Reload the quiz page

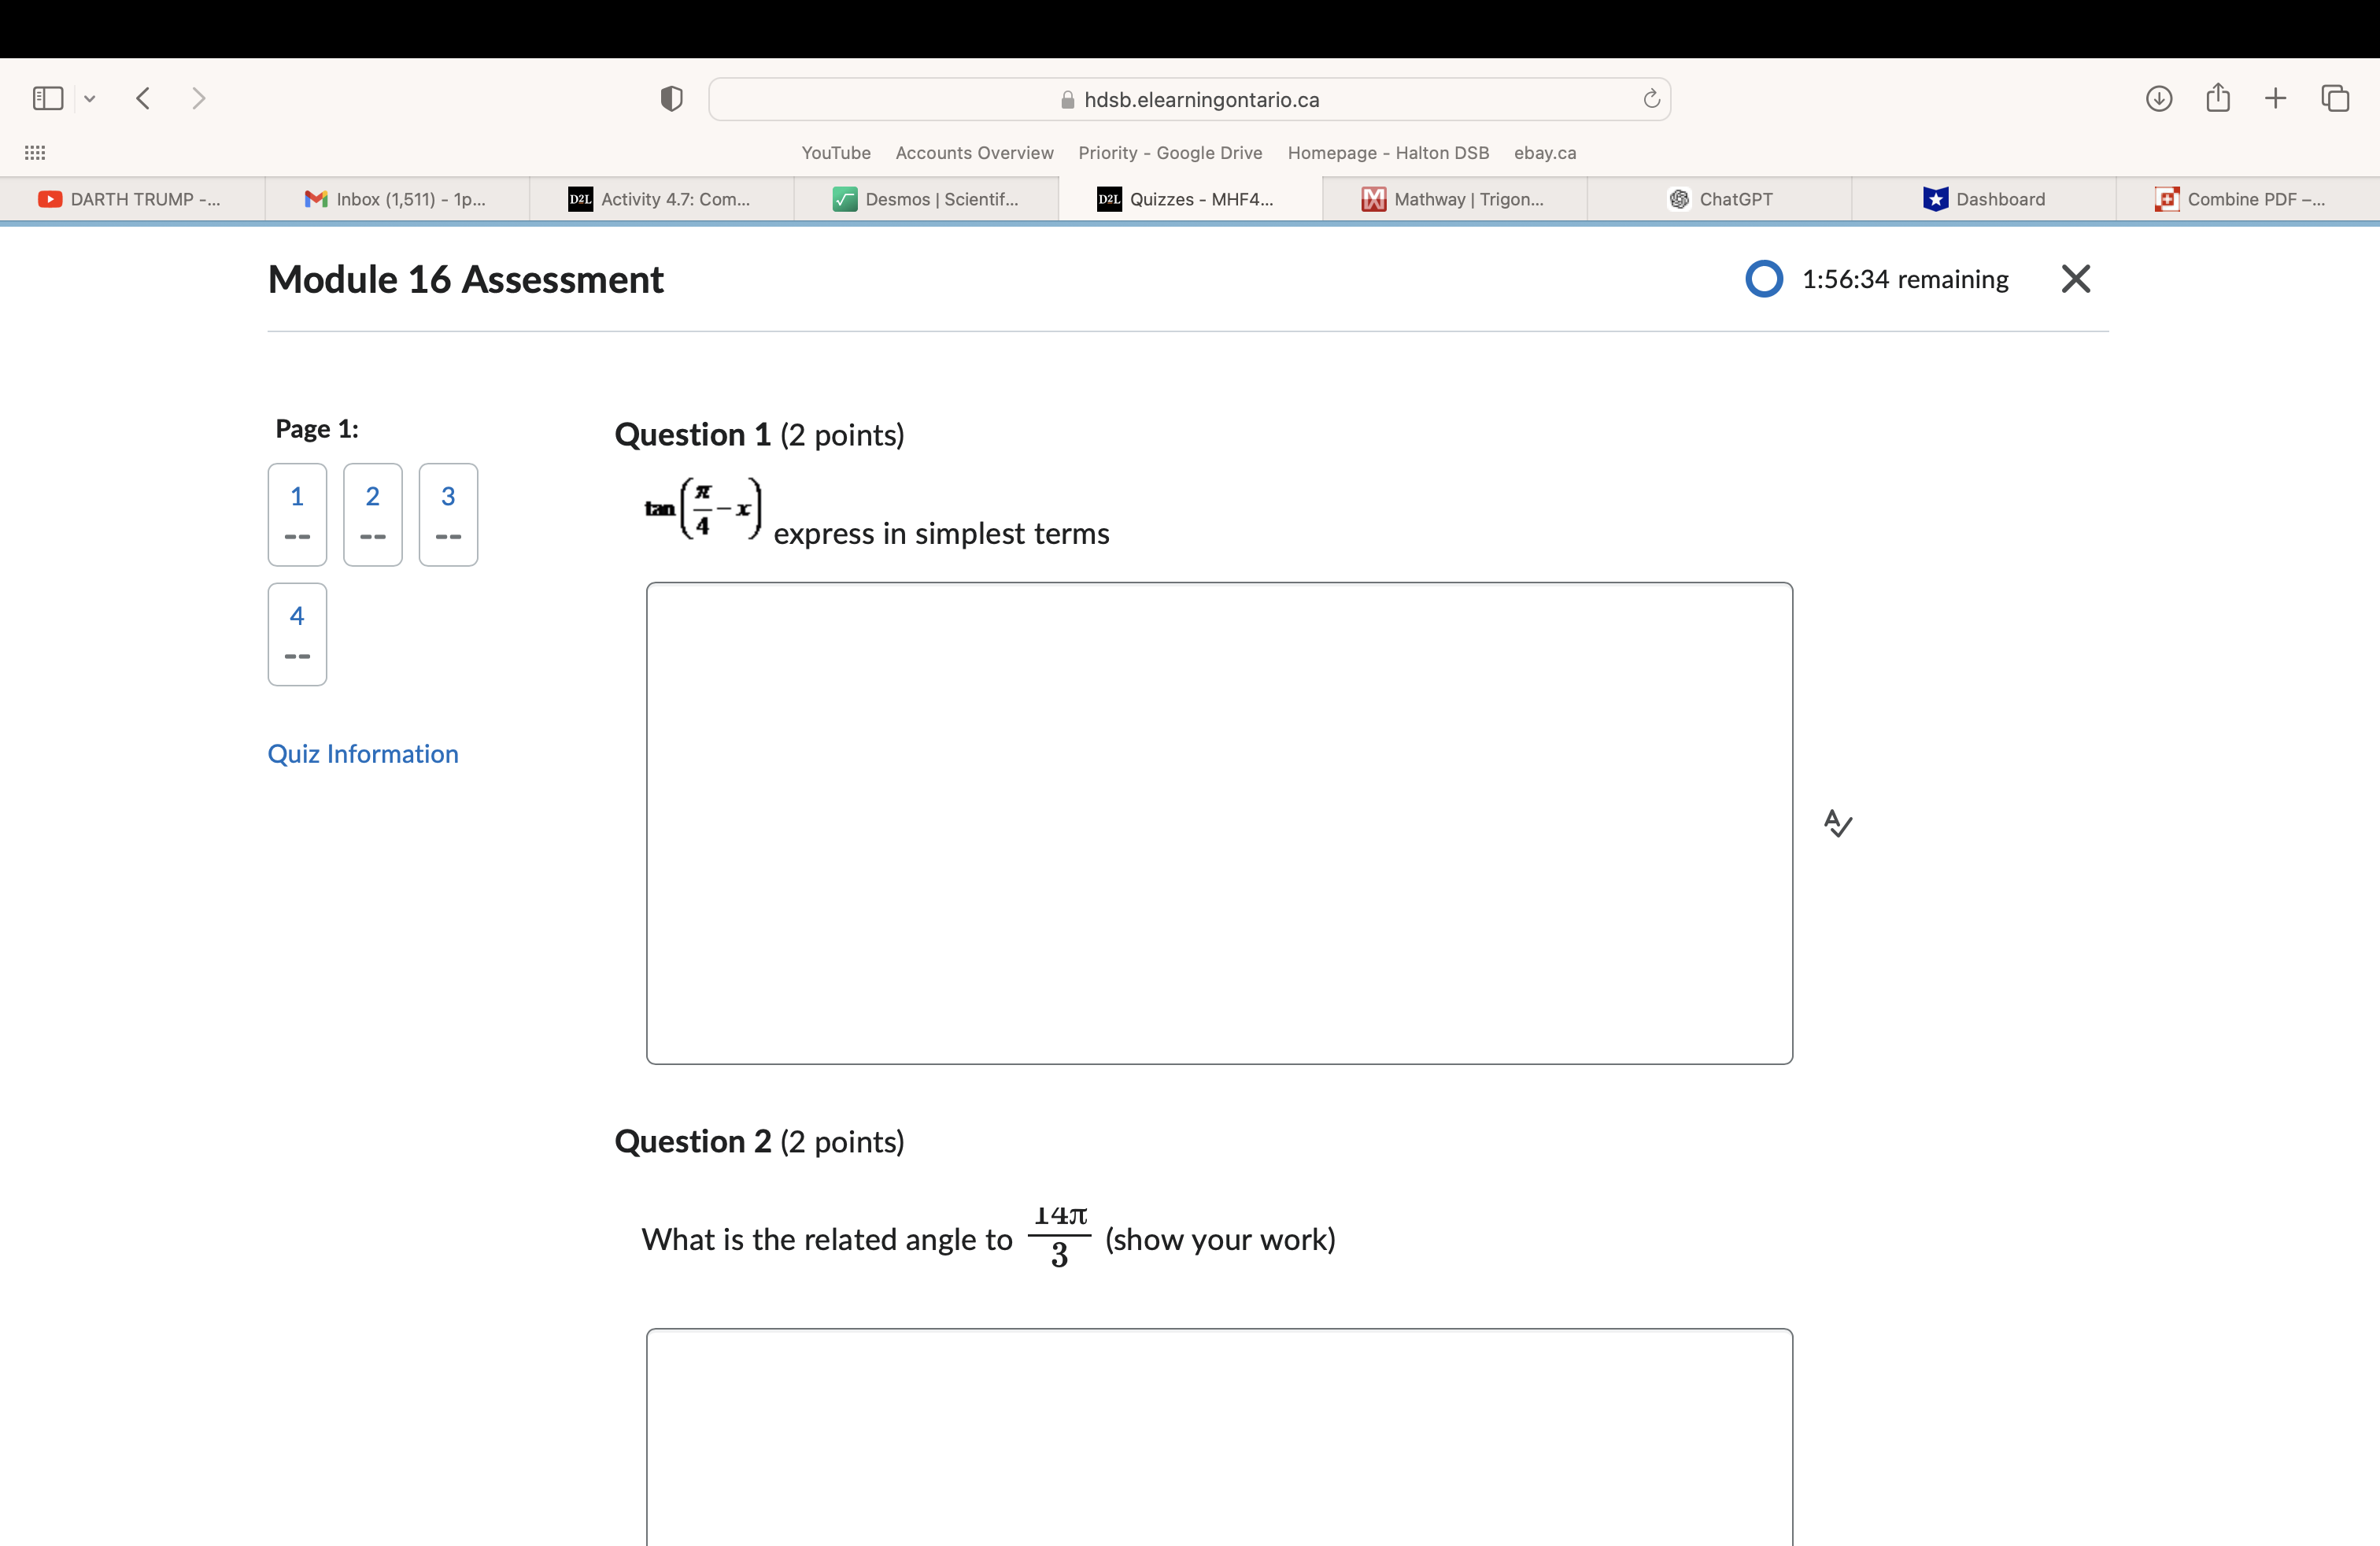pos(1650,98)
